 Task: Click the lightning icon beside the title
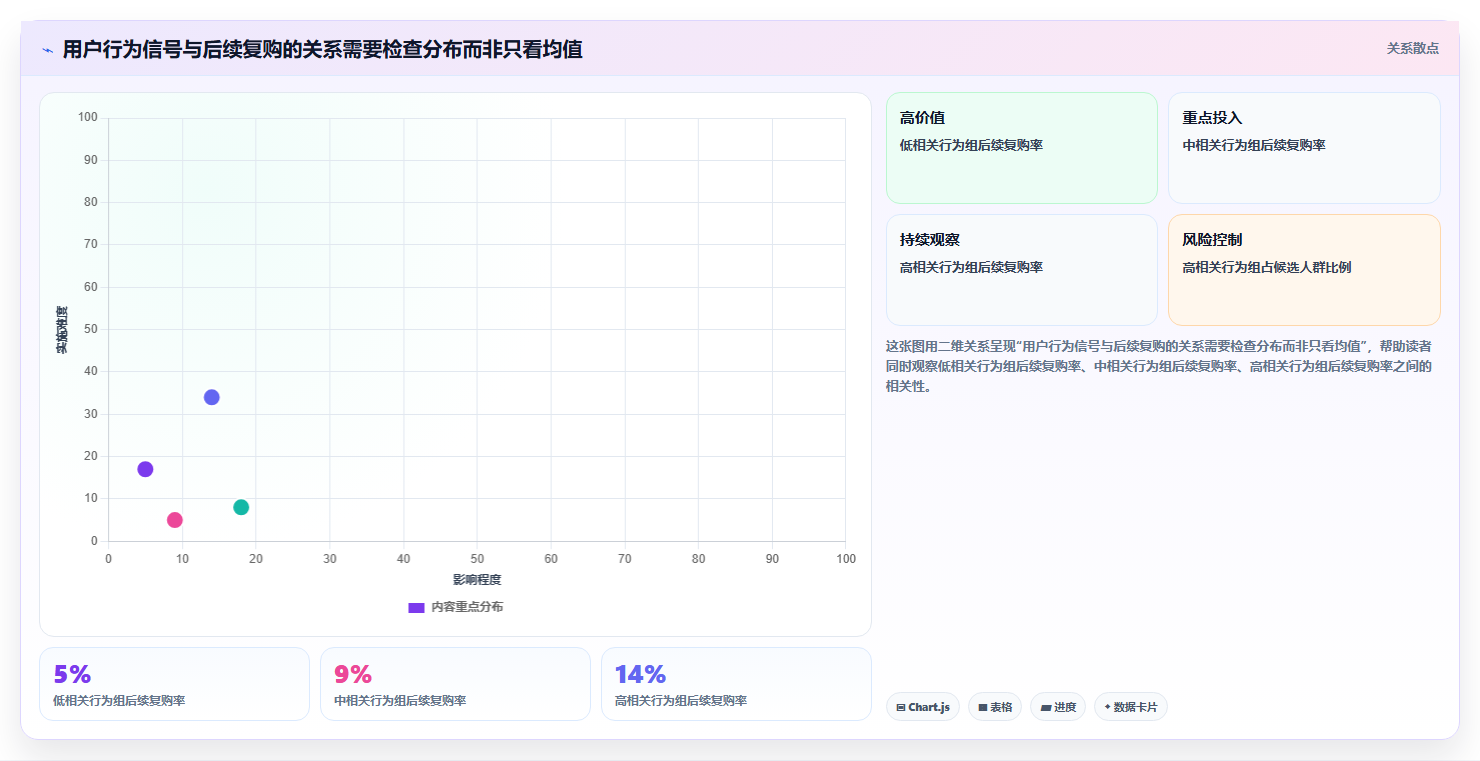(47, 50)
